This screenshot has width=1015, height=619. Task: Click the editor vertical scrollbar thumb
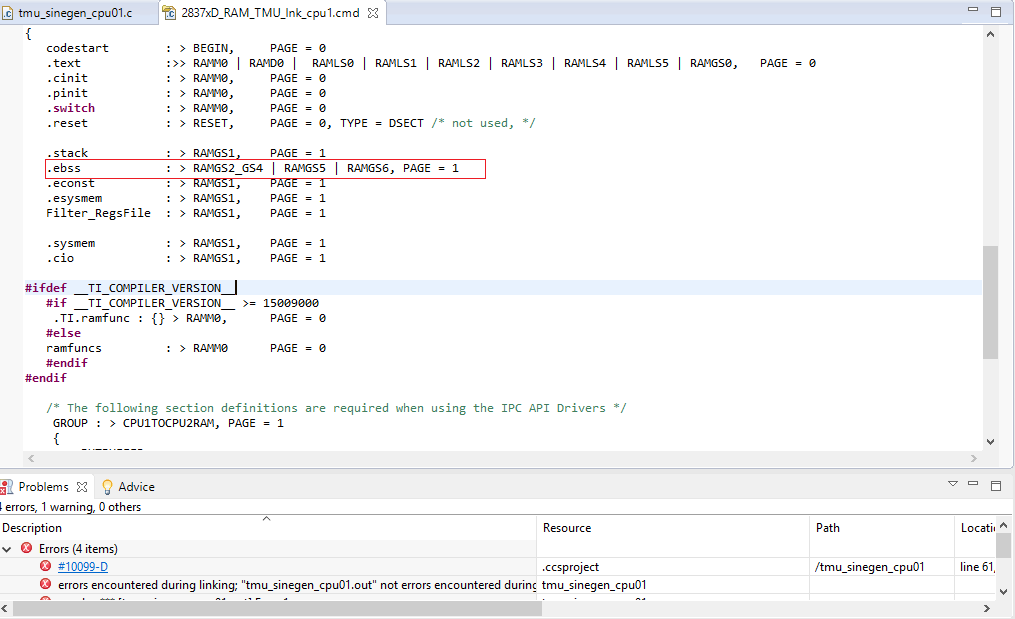coord(990,302)
